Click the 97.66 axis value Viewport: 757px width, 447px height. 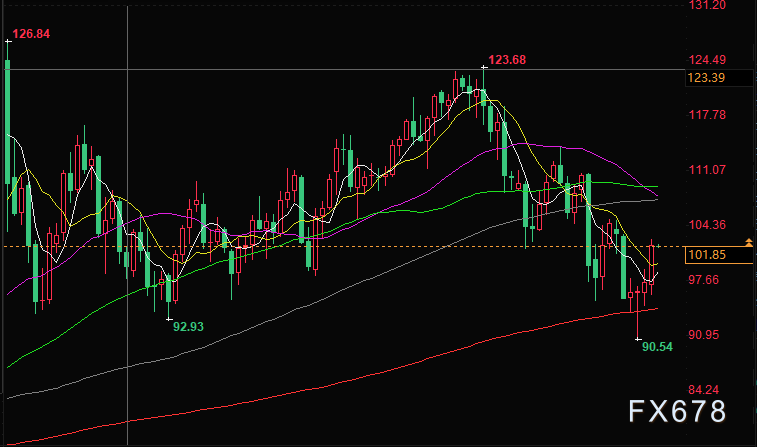(x=703, y=280)
